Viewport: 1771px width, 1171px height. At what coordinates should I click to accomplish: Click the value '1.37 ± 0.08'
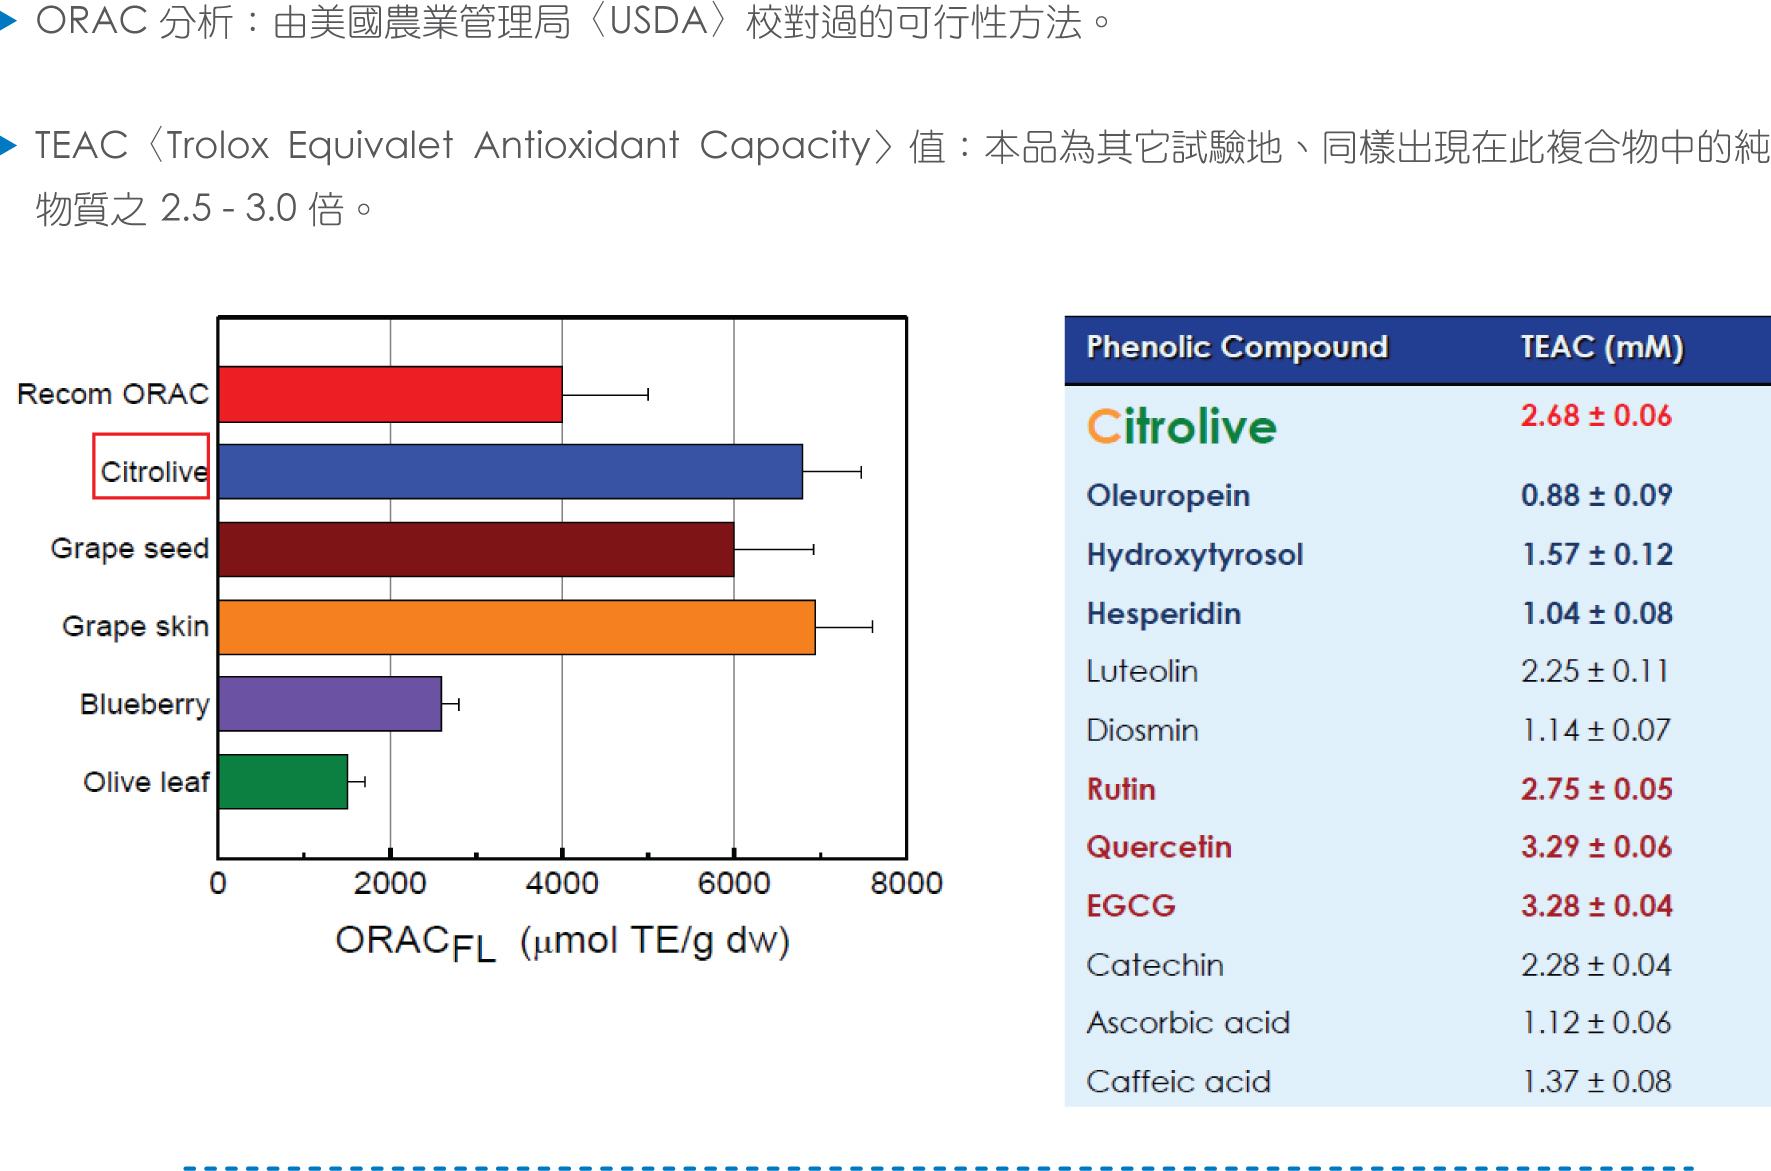click(1596, 1082)
